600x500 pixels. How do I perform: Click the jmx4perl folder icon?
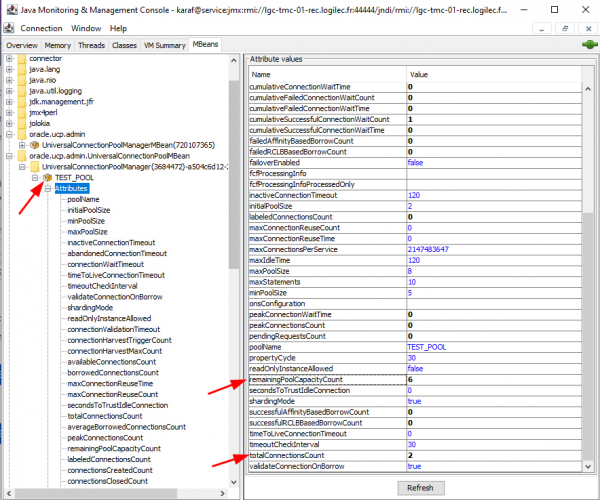tap(20, 112)
